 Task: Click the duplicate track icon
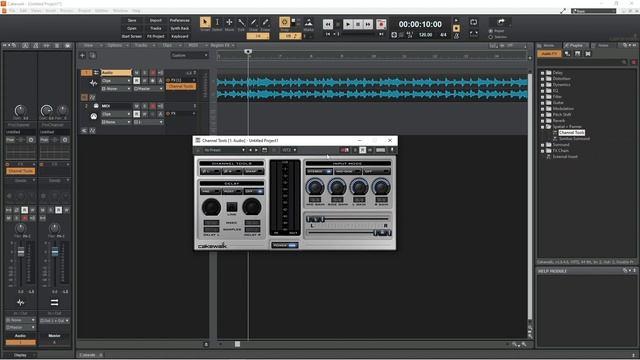click(93, 56)
